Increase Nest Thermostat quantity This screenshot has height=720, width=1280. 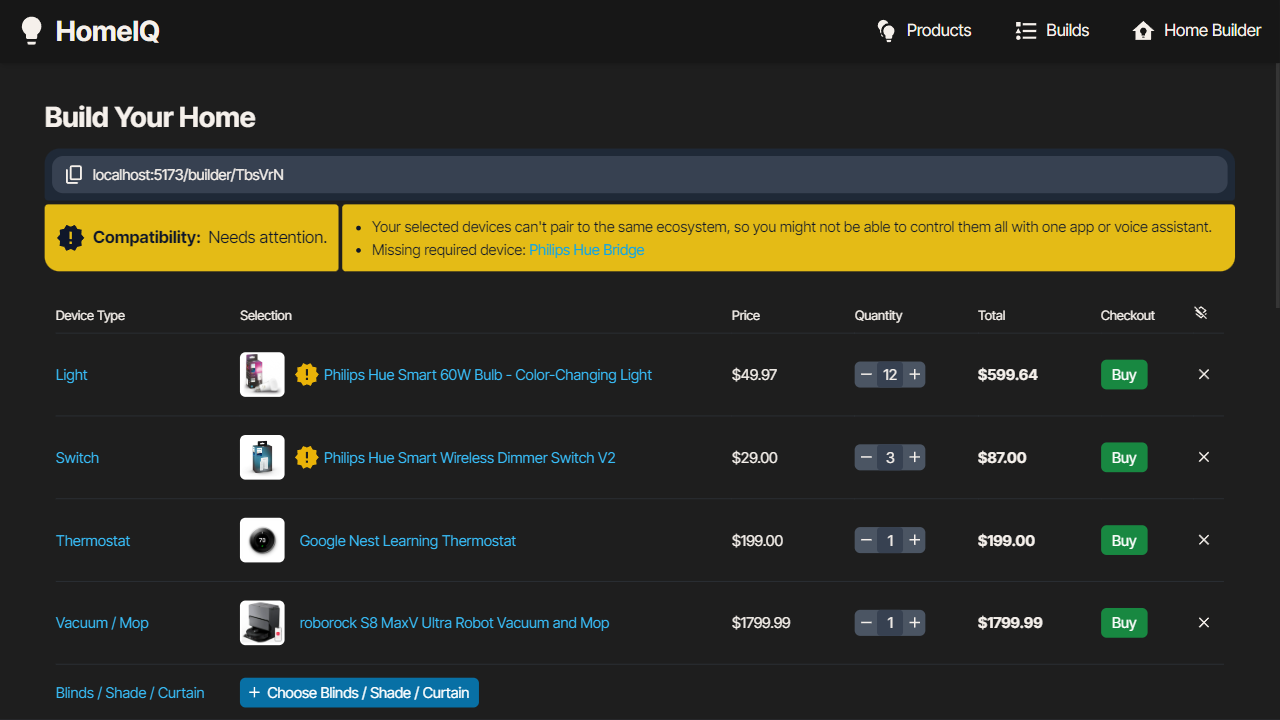[914, 541]
